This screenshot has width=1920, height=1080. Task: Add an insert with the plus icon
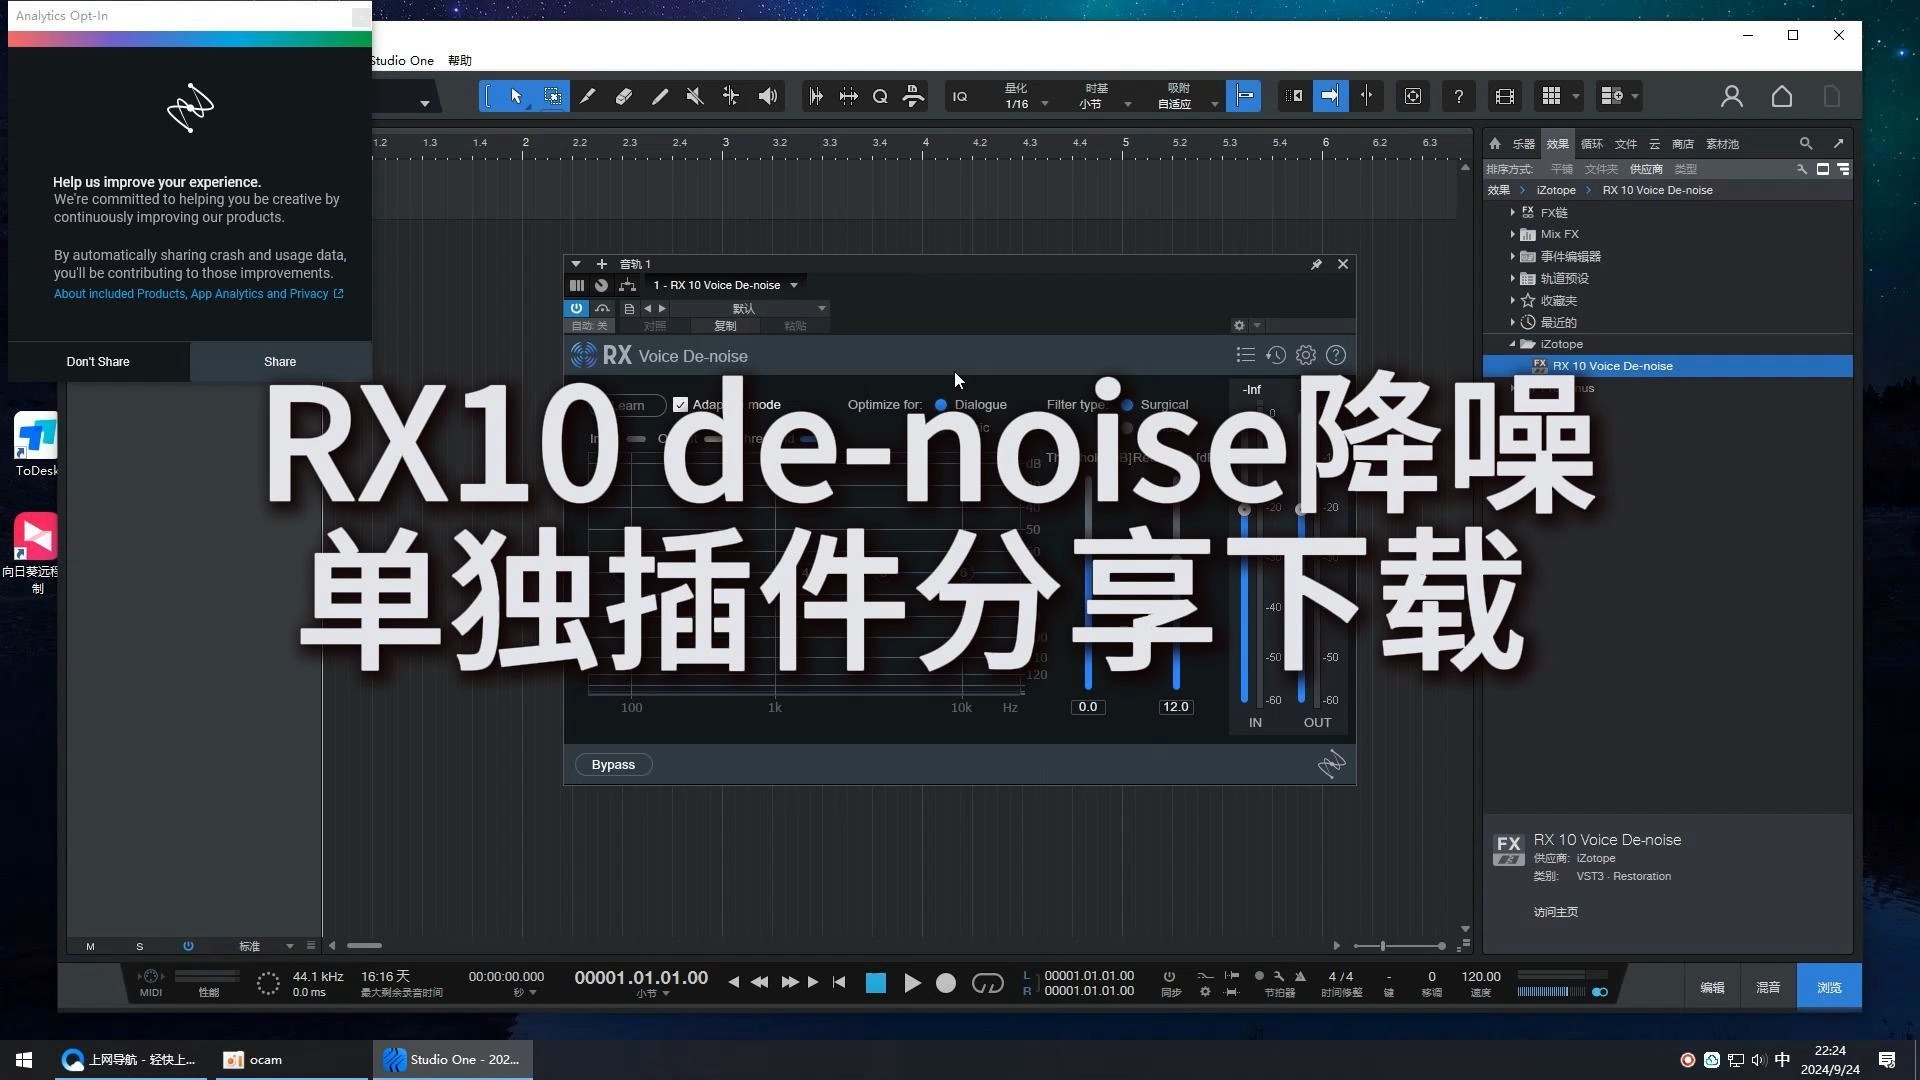pos(601,264)
